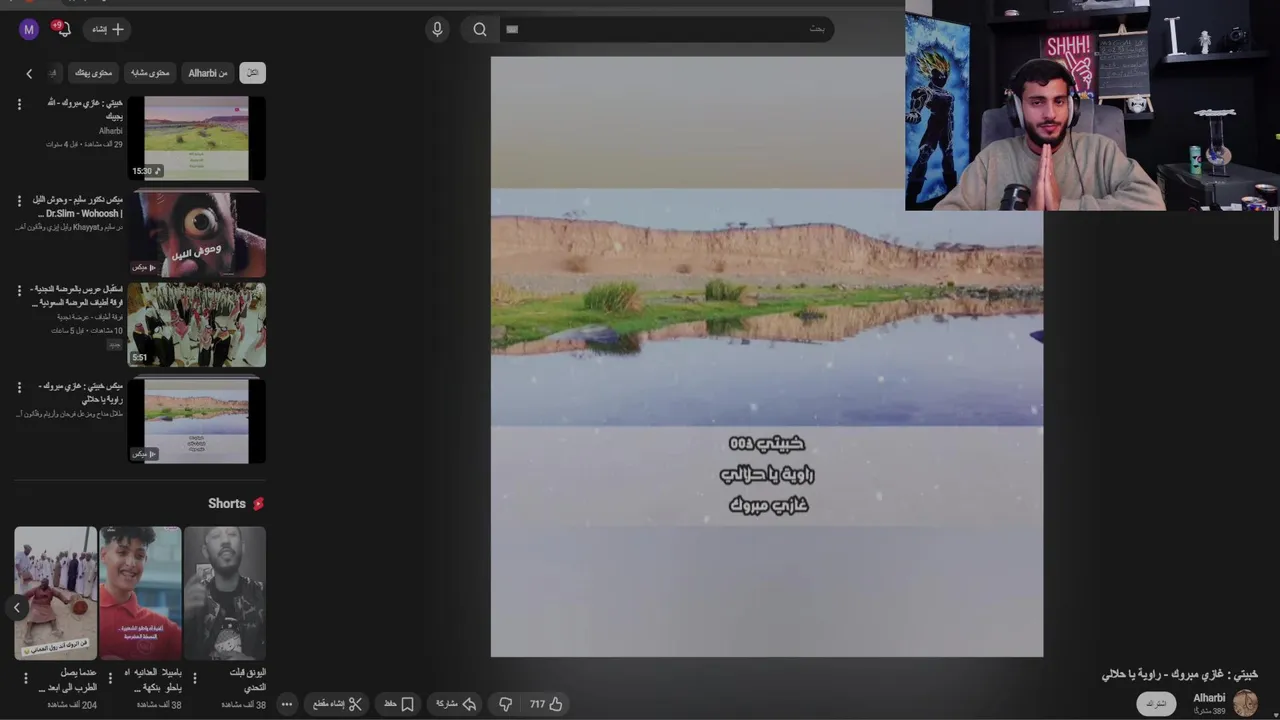This screenshot has width=1280, height=720.
Task: Open options for the باميلا Short
Action: pos(110,678)
